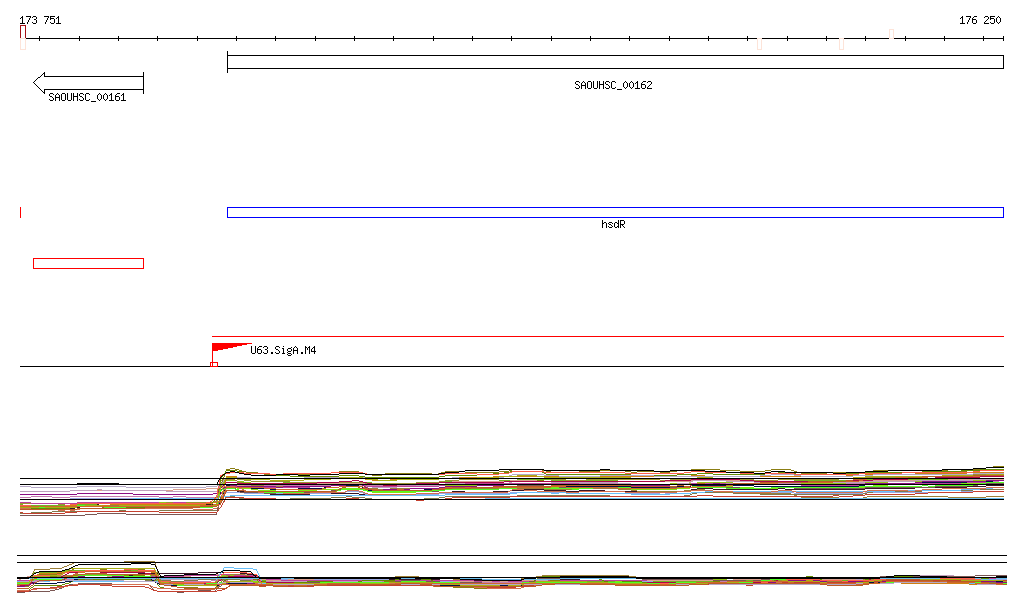
Task: Click the long red transcript line above the flag
Action: (608, 336)
